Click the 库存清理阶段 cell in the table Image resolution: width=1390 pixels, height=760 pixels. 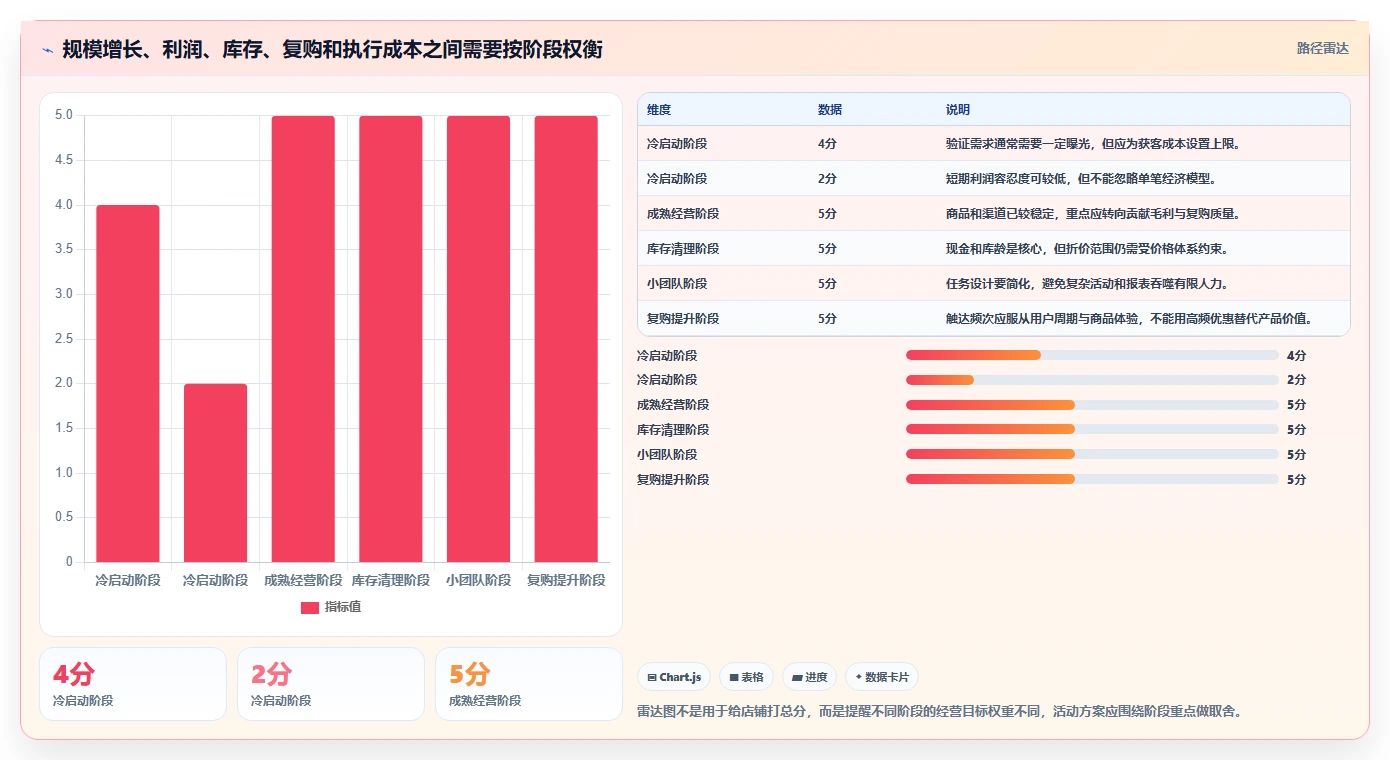coord(683,249)
